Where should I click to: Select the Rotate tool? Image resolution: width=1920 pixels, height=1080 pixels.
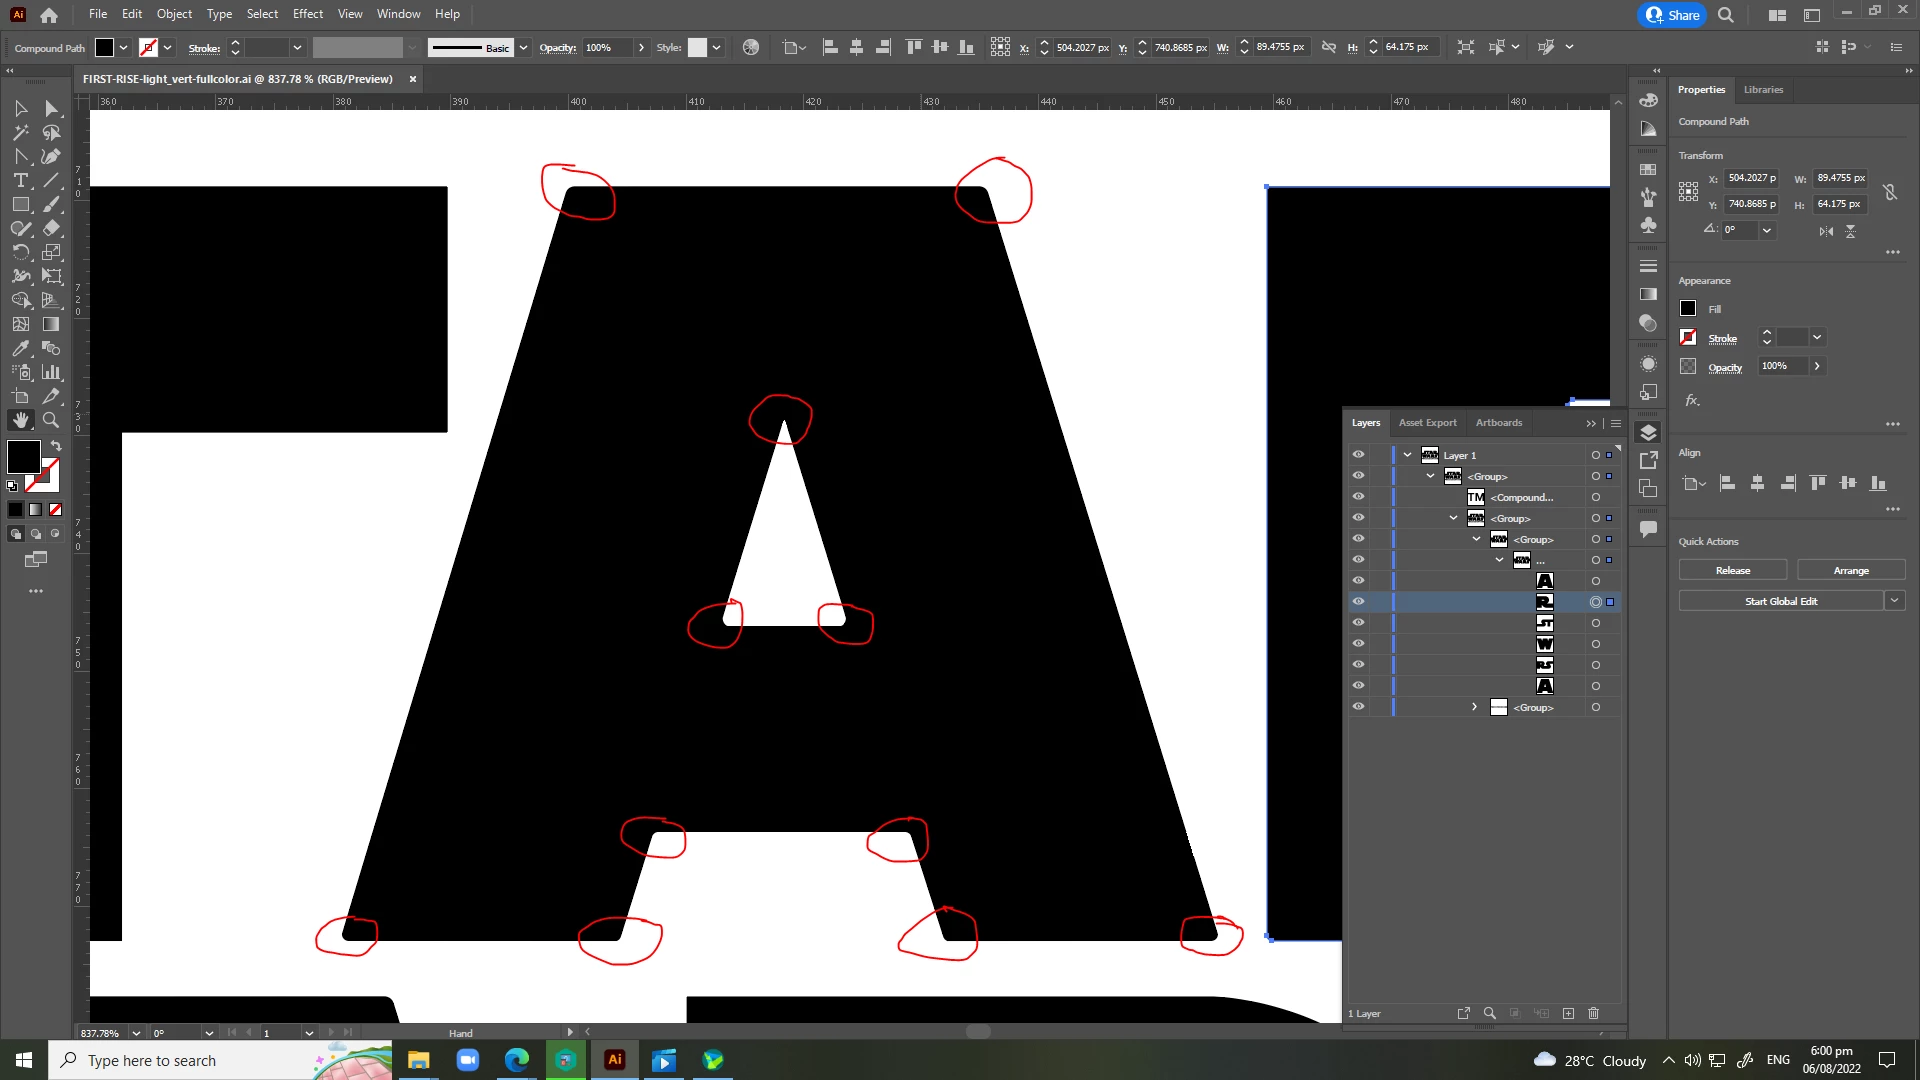click(x=20, y=253)
